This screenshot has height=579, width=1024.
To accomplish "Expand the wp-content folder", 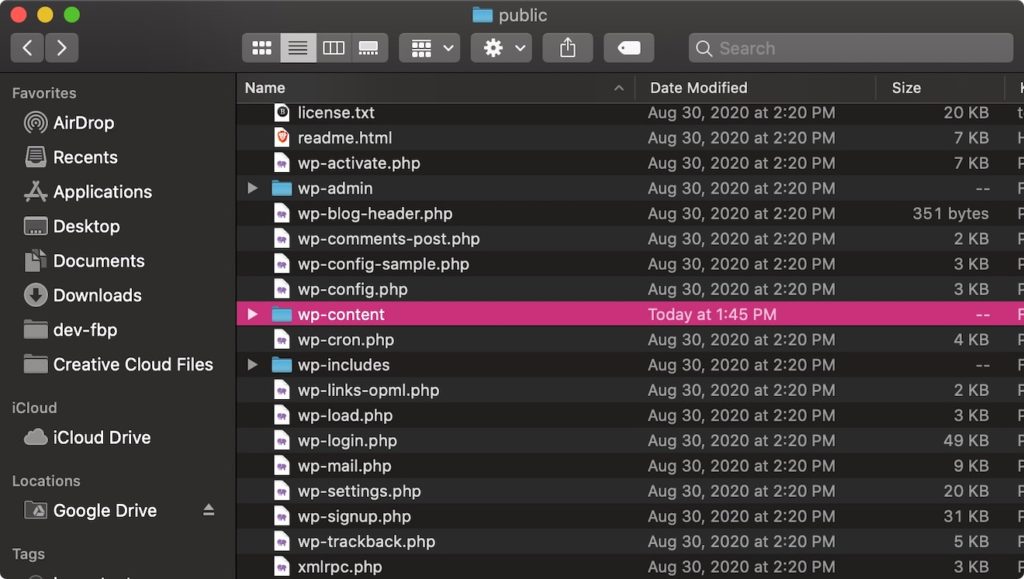I will 253,315.
